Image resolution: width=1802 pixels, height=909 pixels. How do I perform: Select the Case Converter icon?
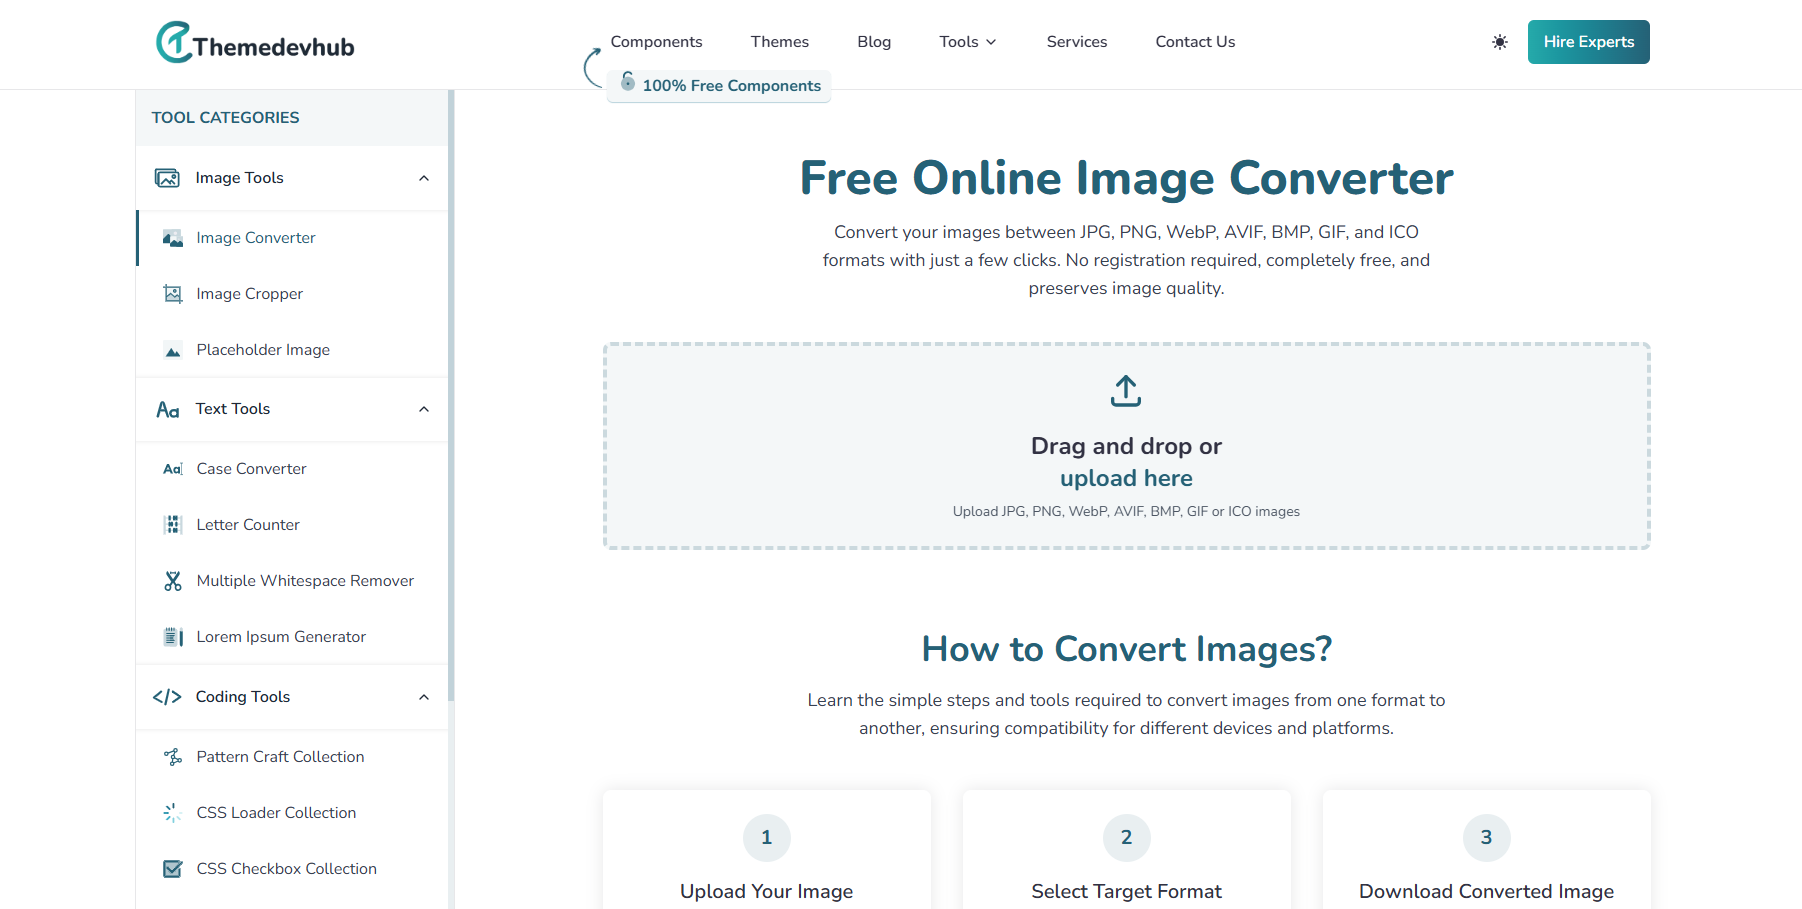point(172,468)
